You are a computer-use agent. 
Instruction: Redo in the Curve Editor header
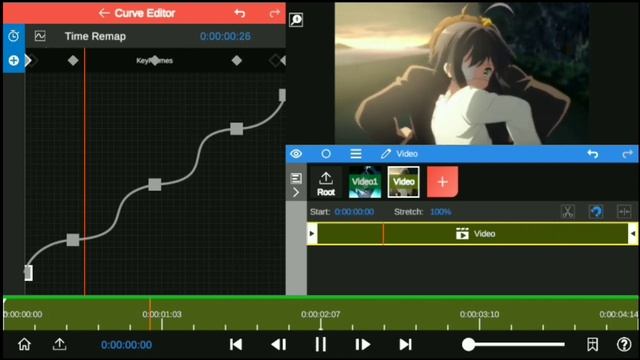click(275, 13)
